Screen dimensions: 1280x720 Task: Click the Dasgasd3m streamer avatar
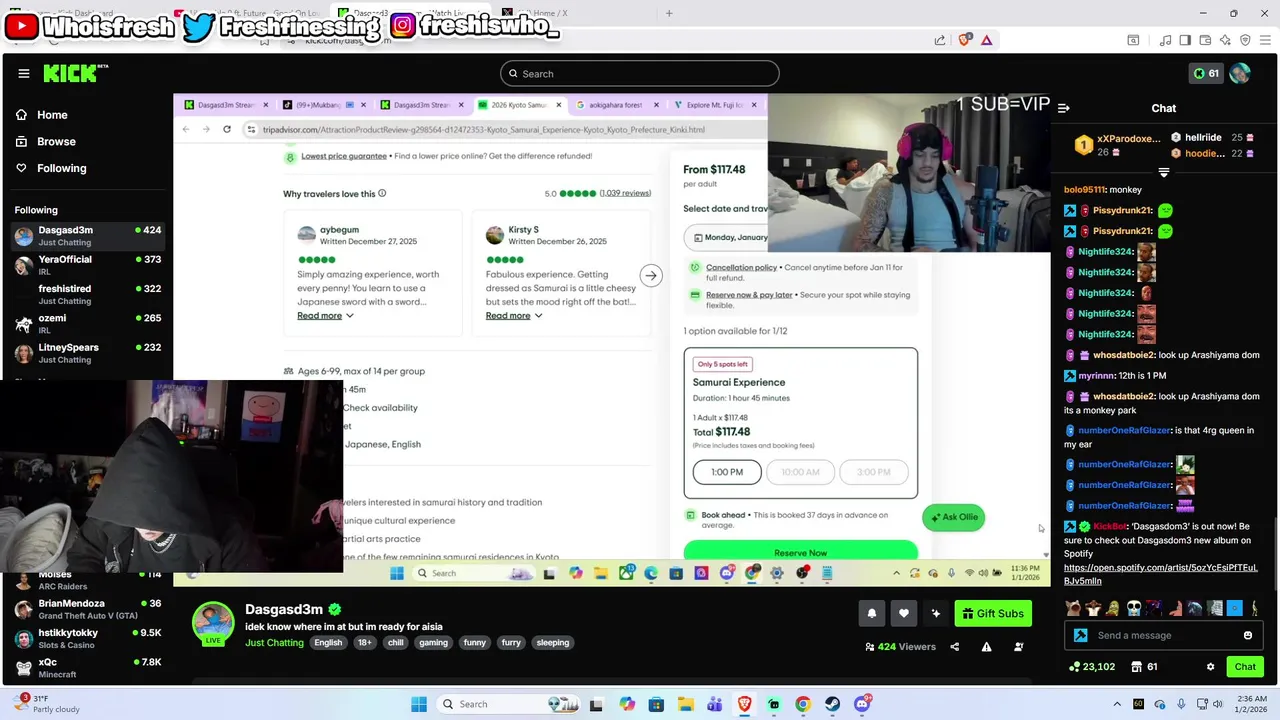click(213, 624)
